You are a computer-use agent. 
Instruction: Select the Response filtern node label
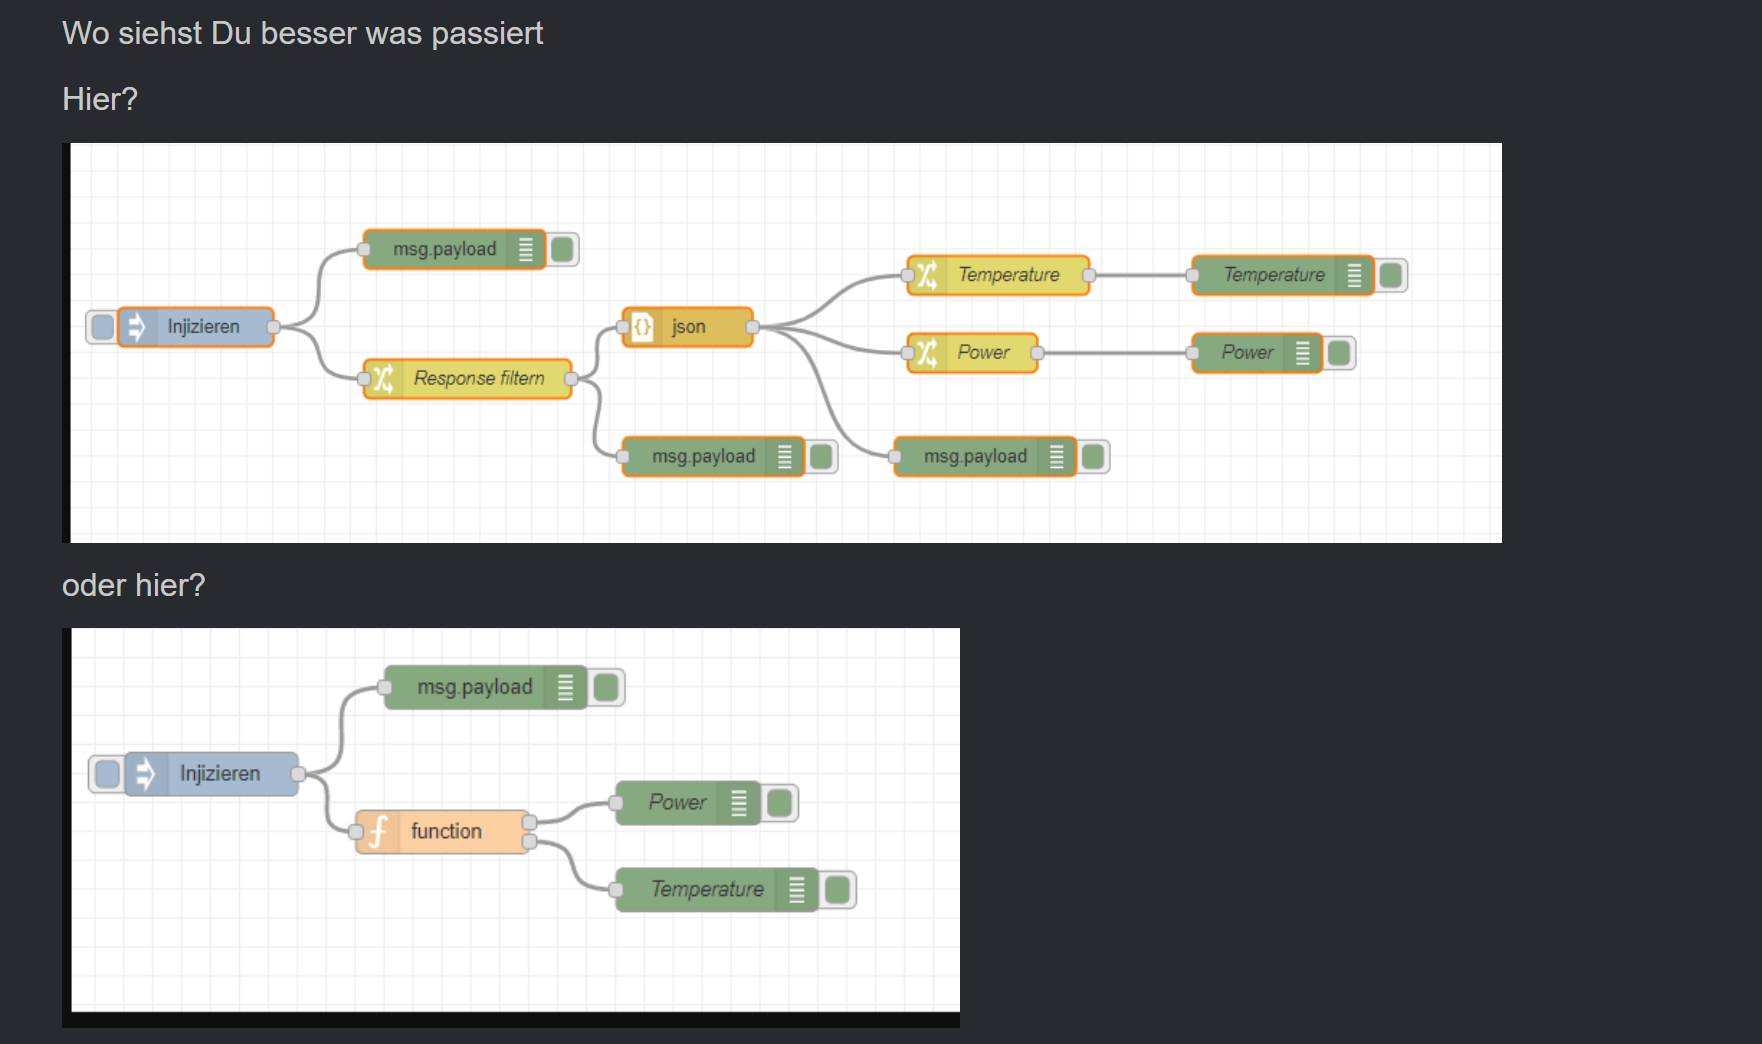tap(479, 379)
